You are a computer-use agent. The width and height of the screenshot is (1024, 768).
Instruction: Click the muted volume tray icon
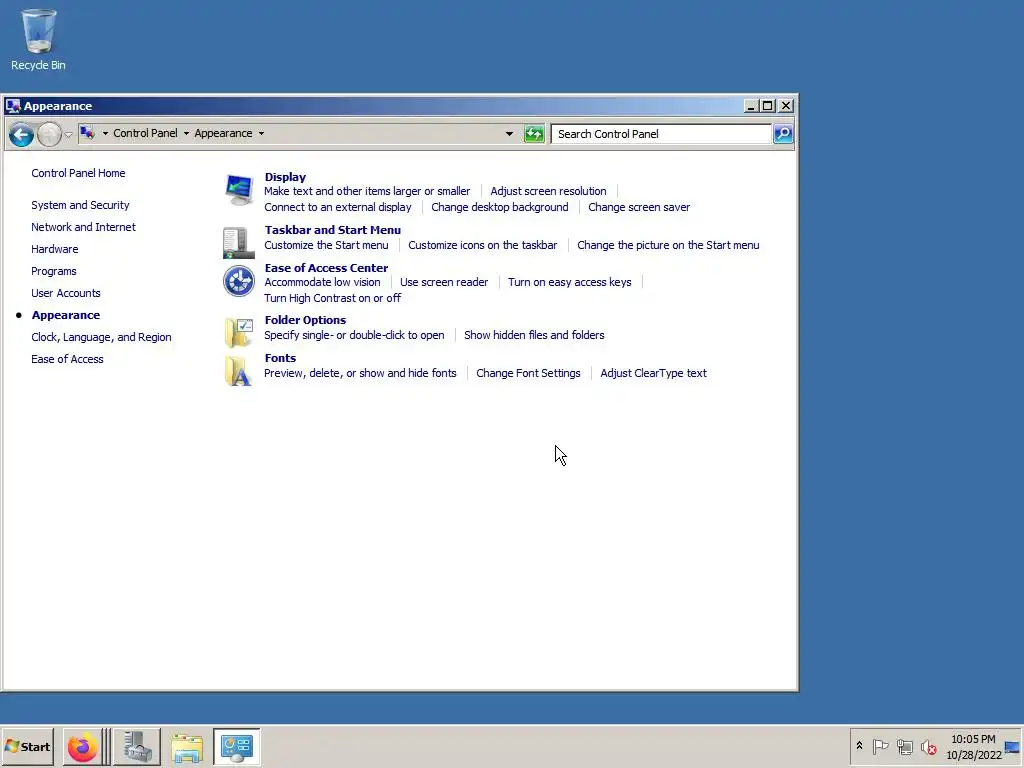click(928, 746)
